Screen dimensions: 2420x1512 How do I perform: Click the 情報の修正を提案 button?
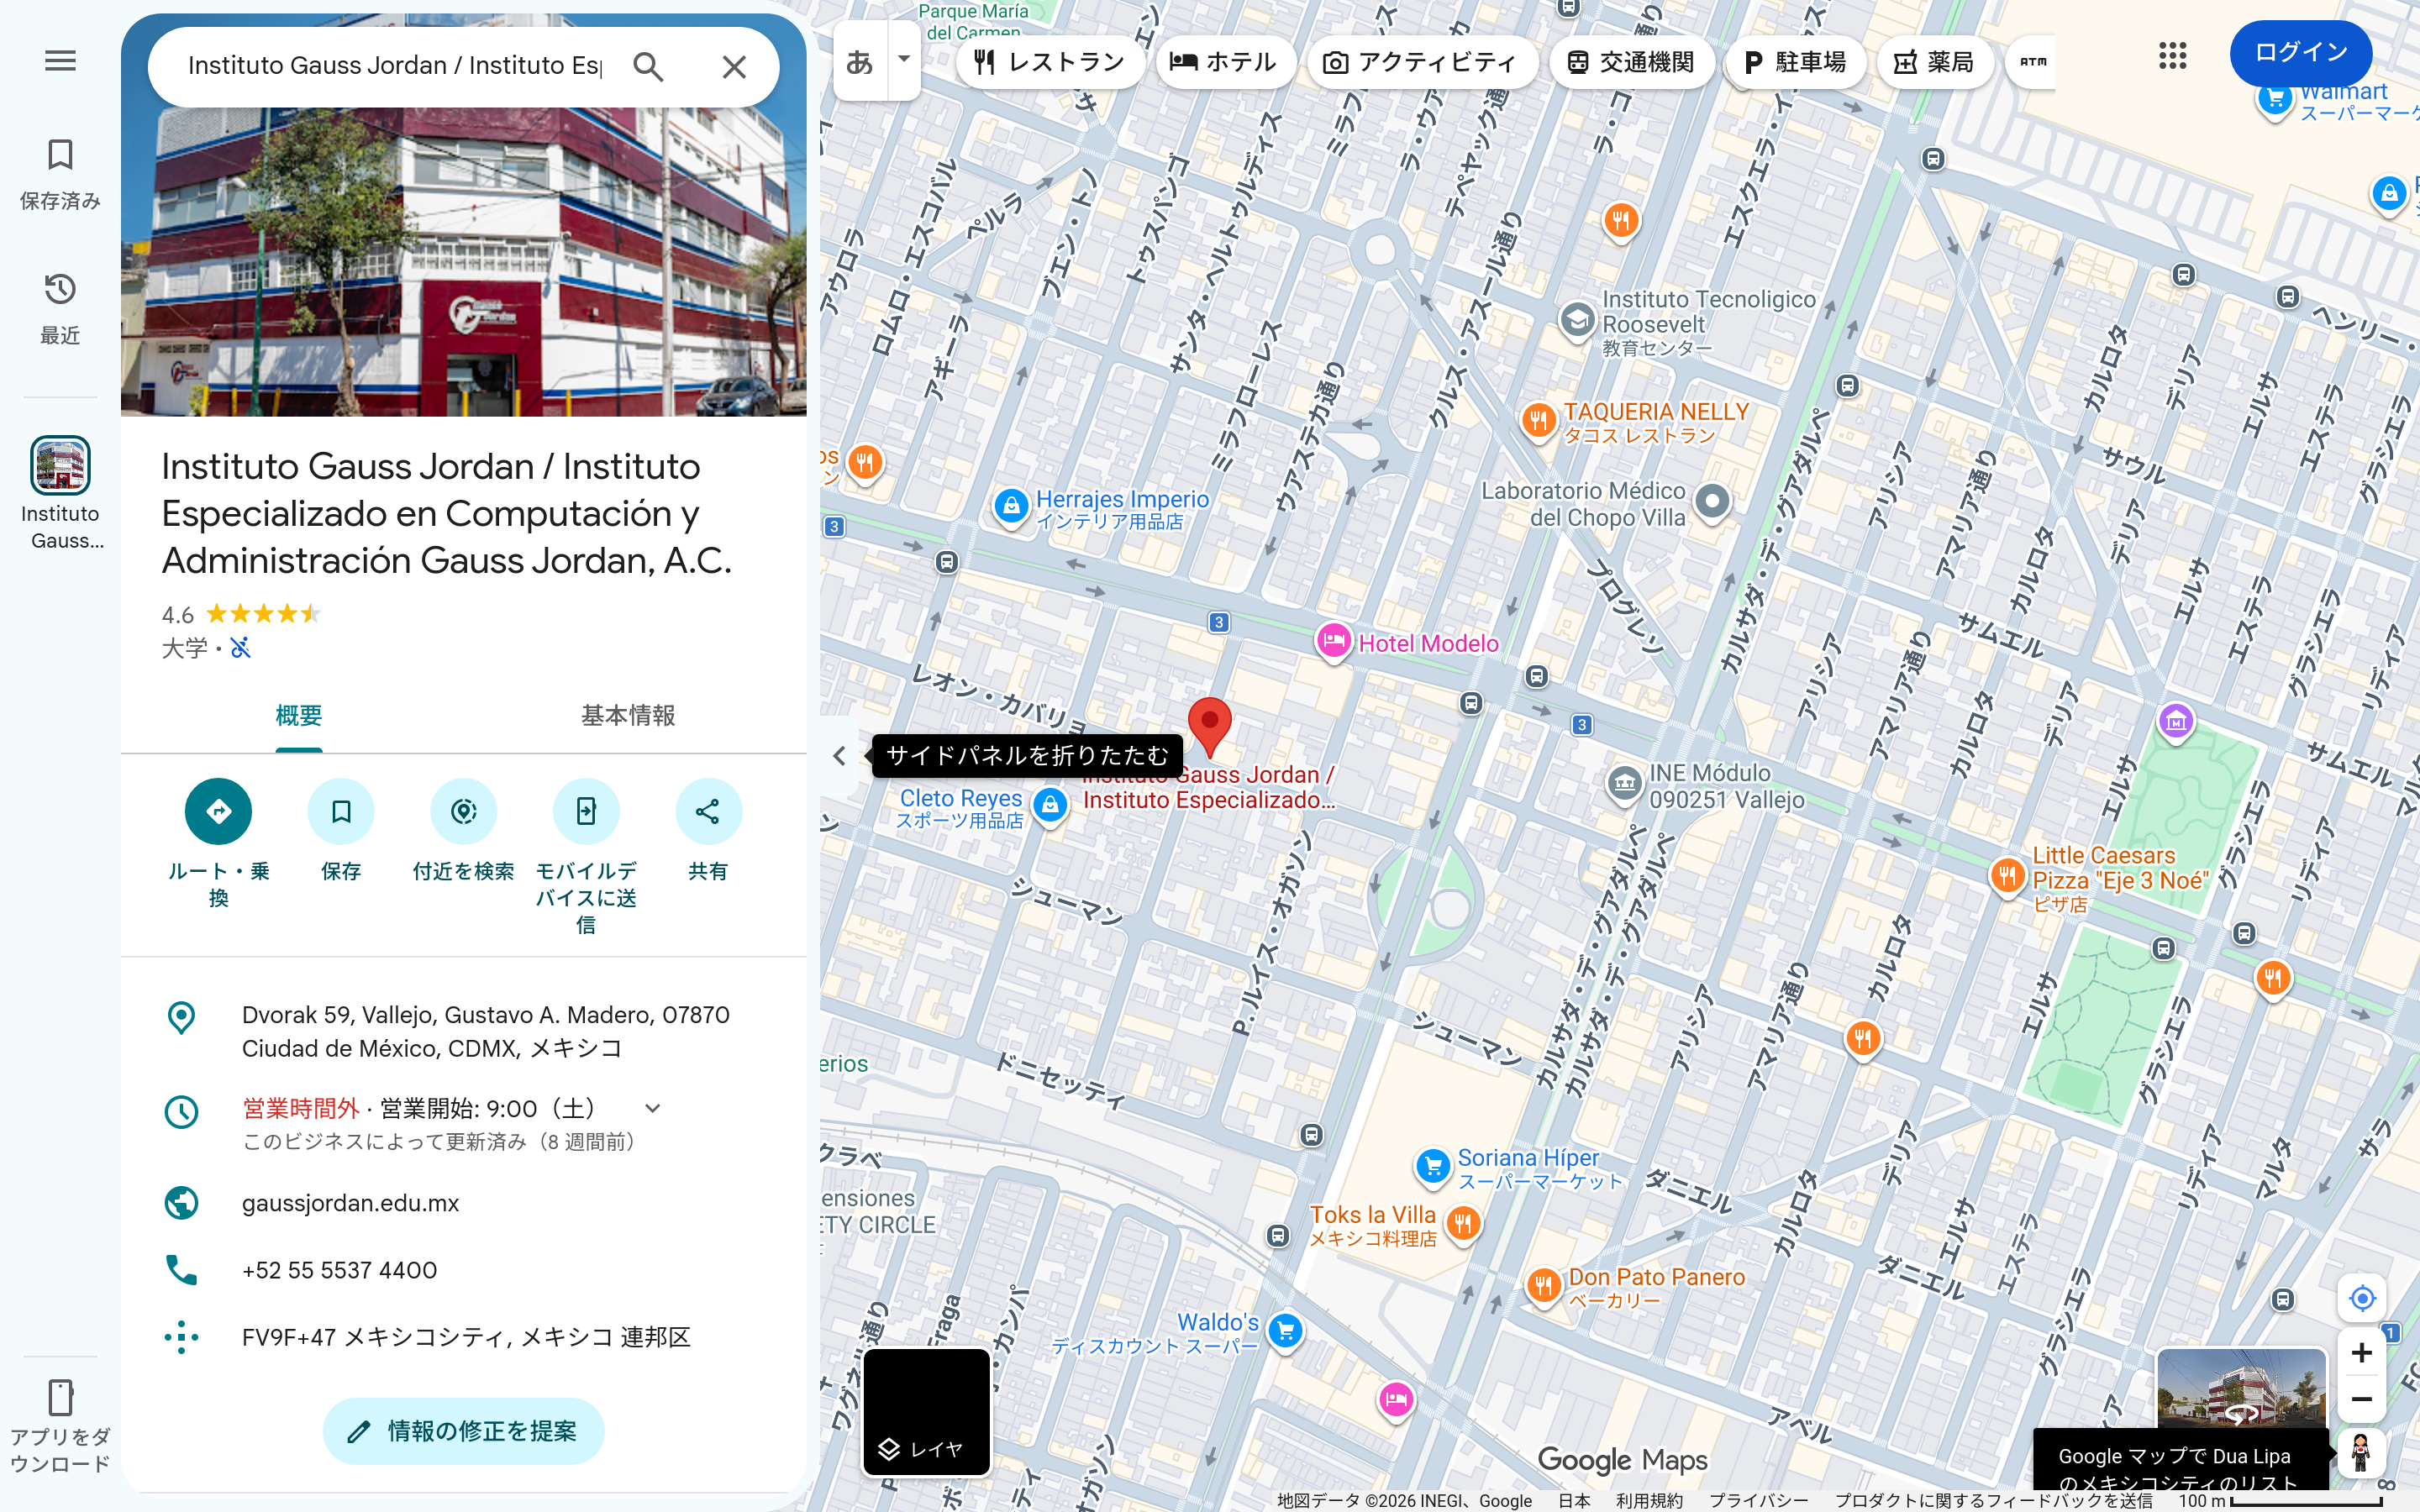[x=463, y=1431]
